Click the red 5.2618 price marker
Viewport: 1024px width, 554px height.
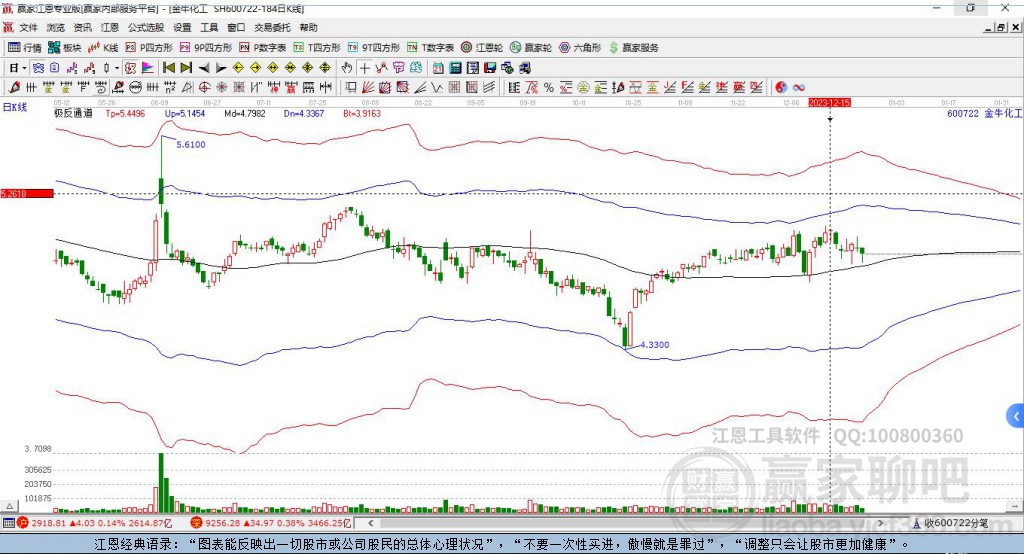click(x=27, y=193)
